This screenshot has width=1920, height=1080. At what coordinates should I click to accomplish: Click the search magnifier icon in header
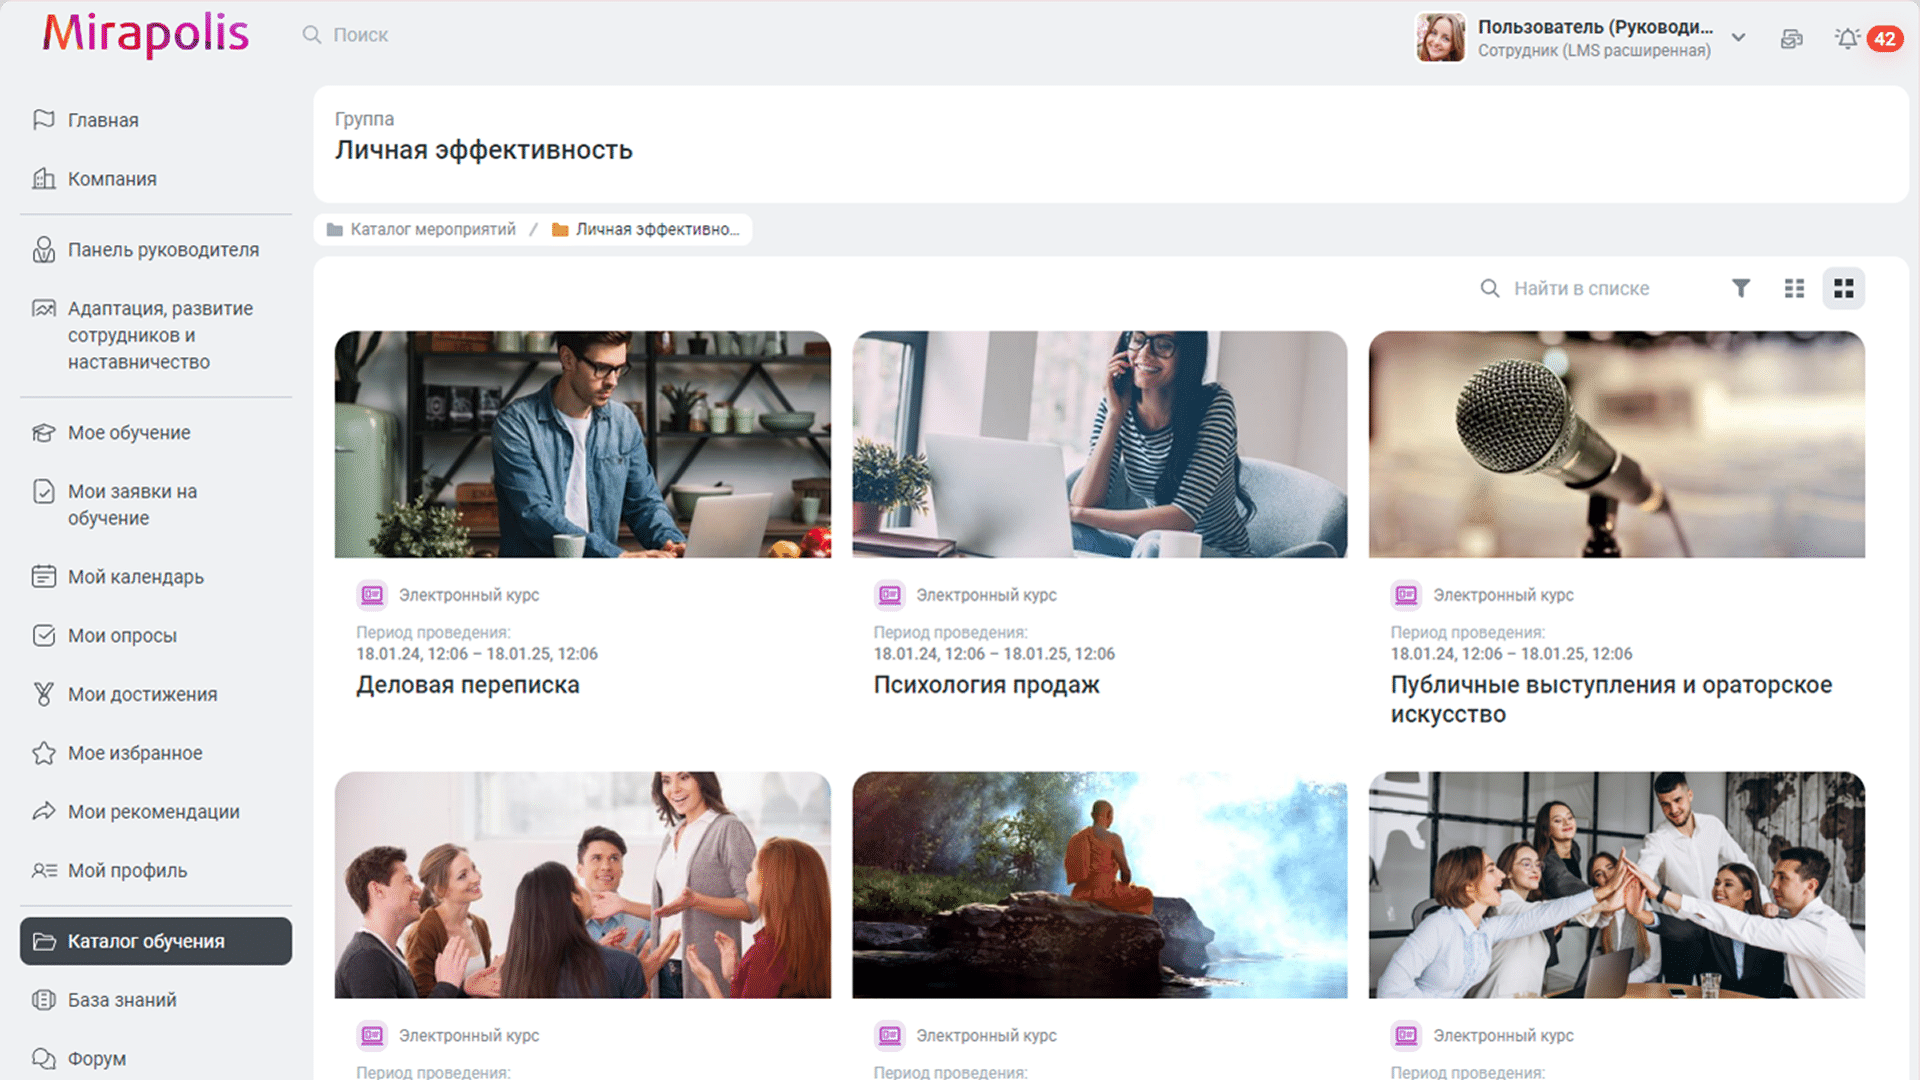tap(312, 35)
